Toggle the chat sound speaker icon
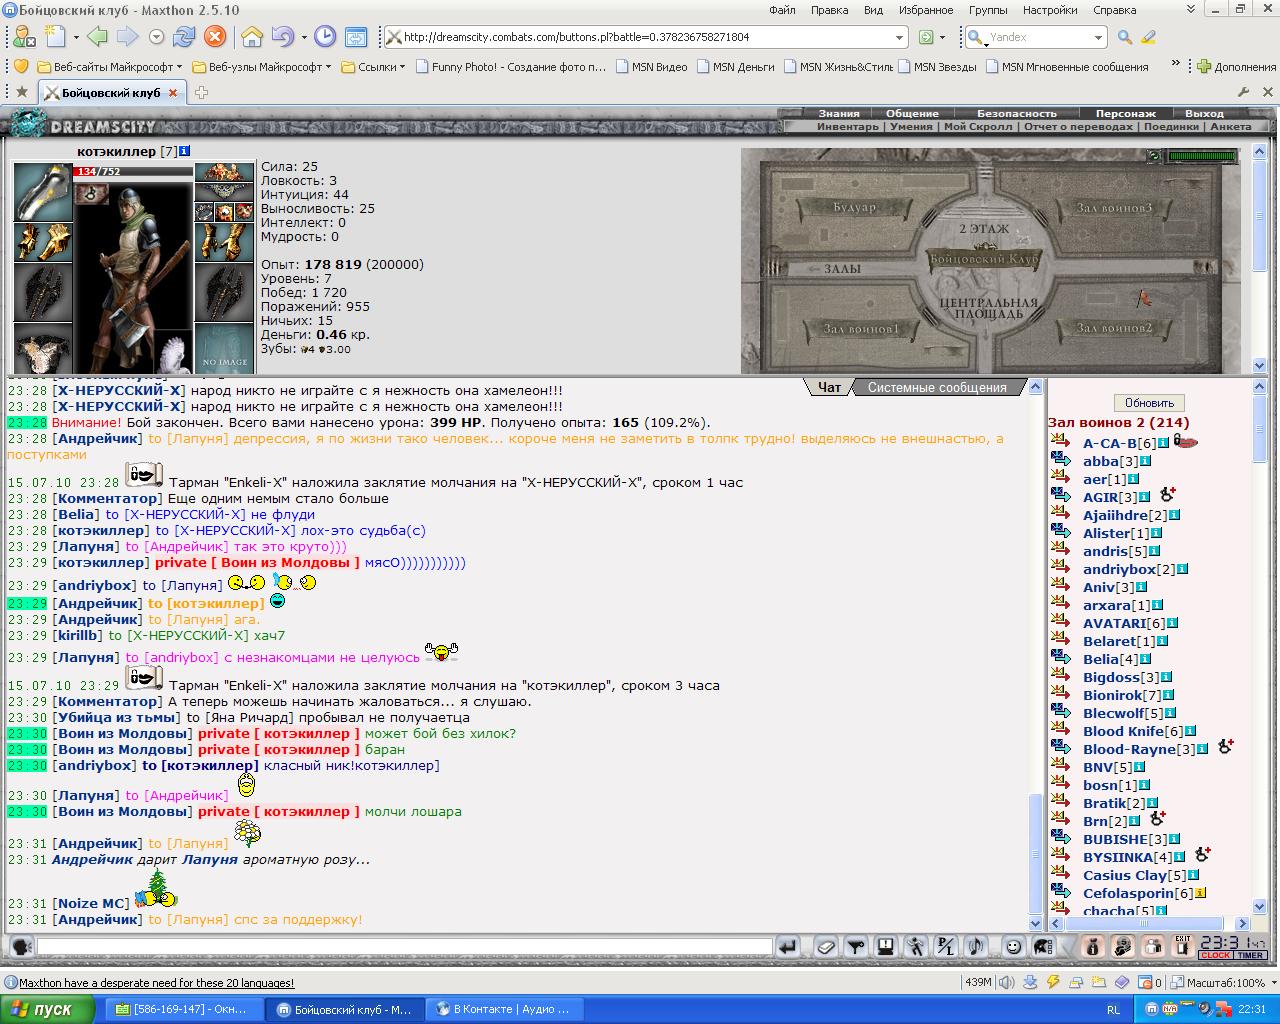Screen dimensions: 1280x1024 coord(975,946)
